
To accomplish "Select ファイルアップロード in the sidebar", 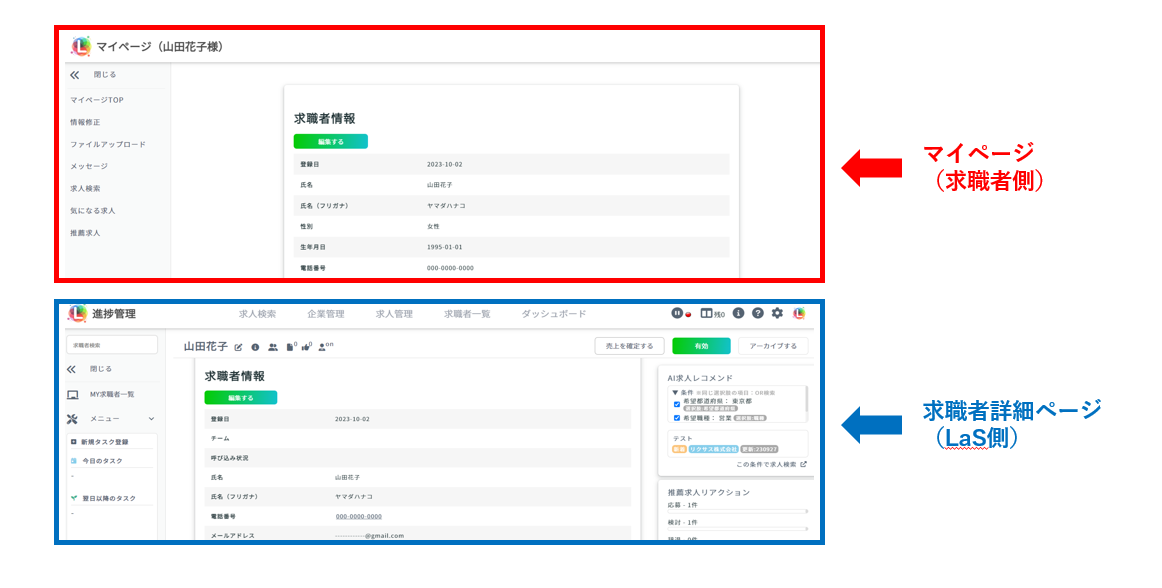I will [108, 145].
